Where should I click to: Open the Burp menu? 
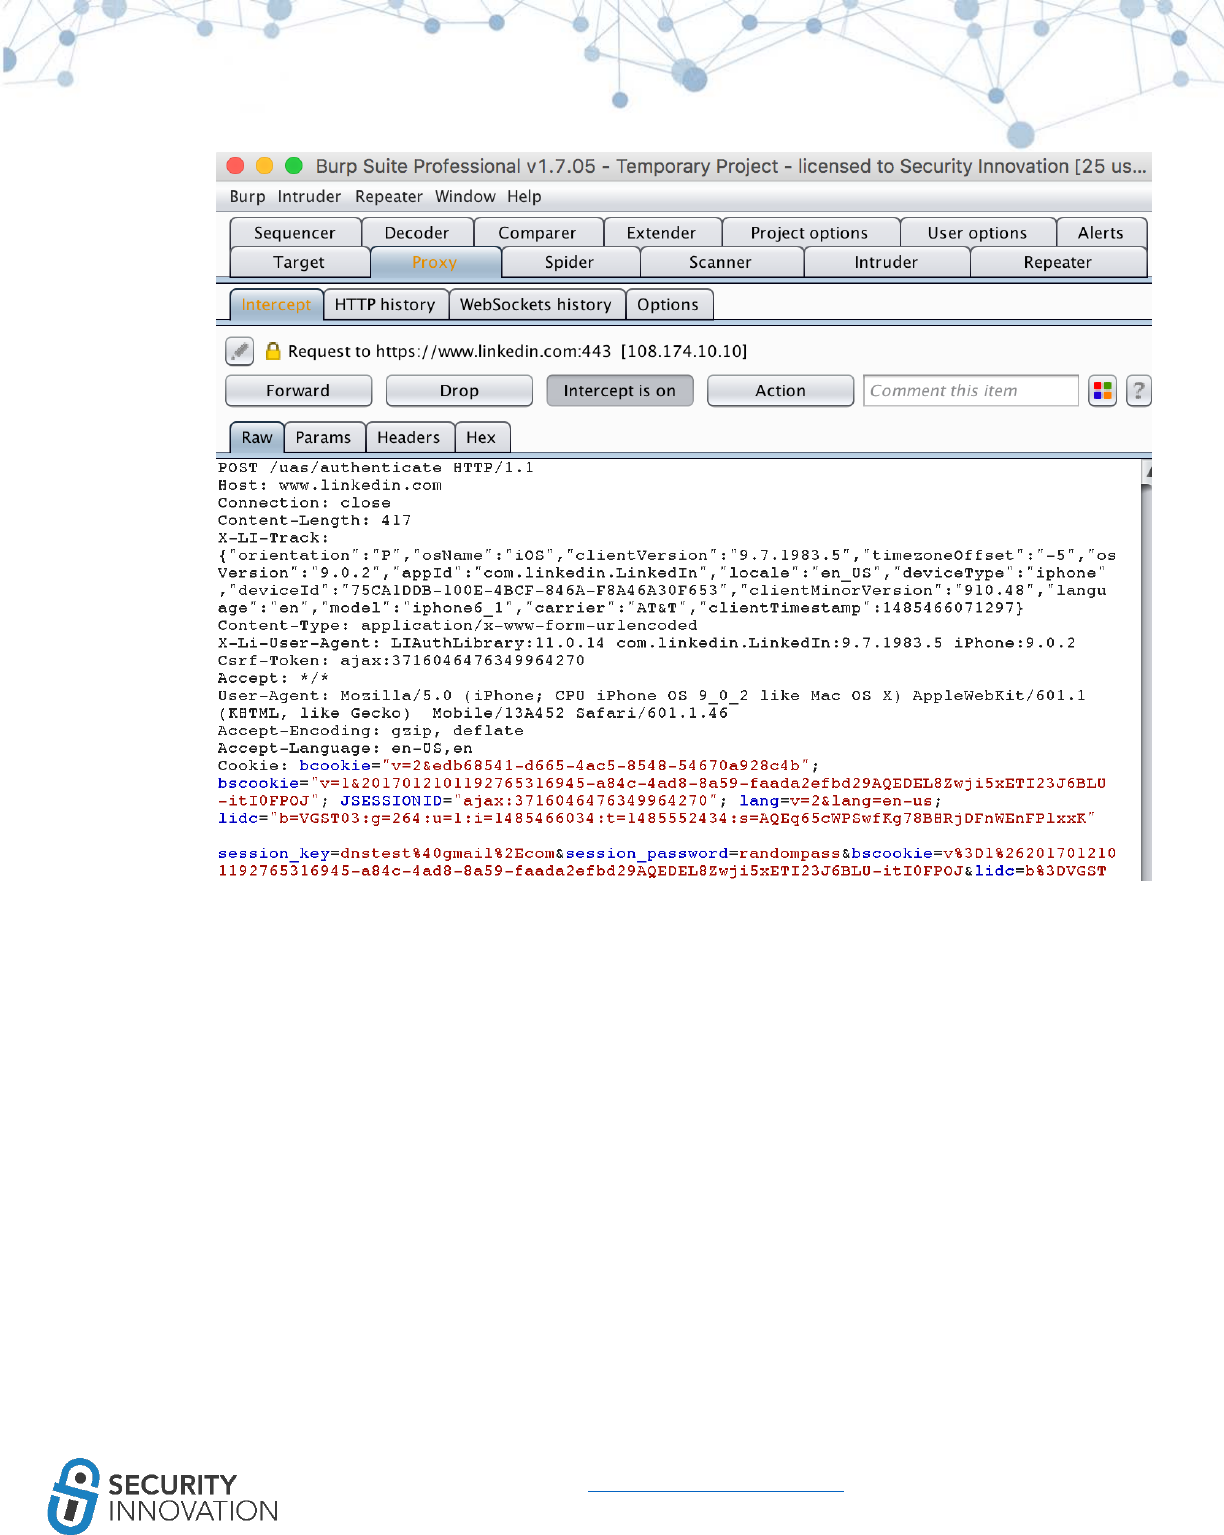(247, 197)
